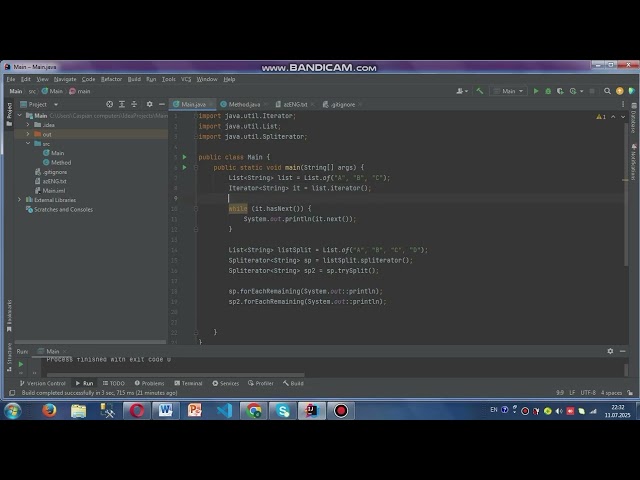The height and width of the screenshot is (480, 640).
Task: Open Project panel settings gear
Action: (x=149, y=104)
